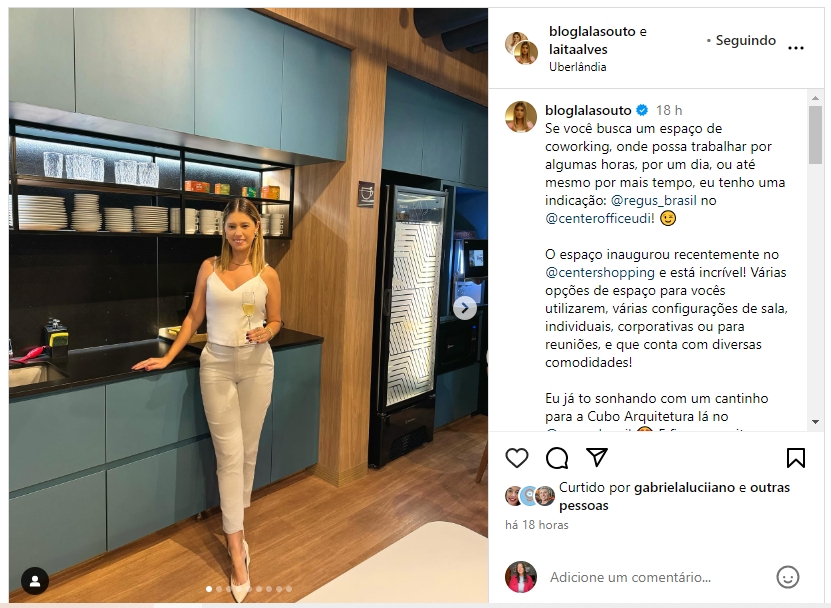Select the second carousel dot indicator
Image resolution: width=831 pixels, height=608 pixels.
point(219,589)
